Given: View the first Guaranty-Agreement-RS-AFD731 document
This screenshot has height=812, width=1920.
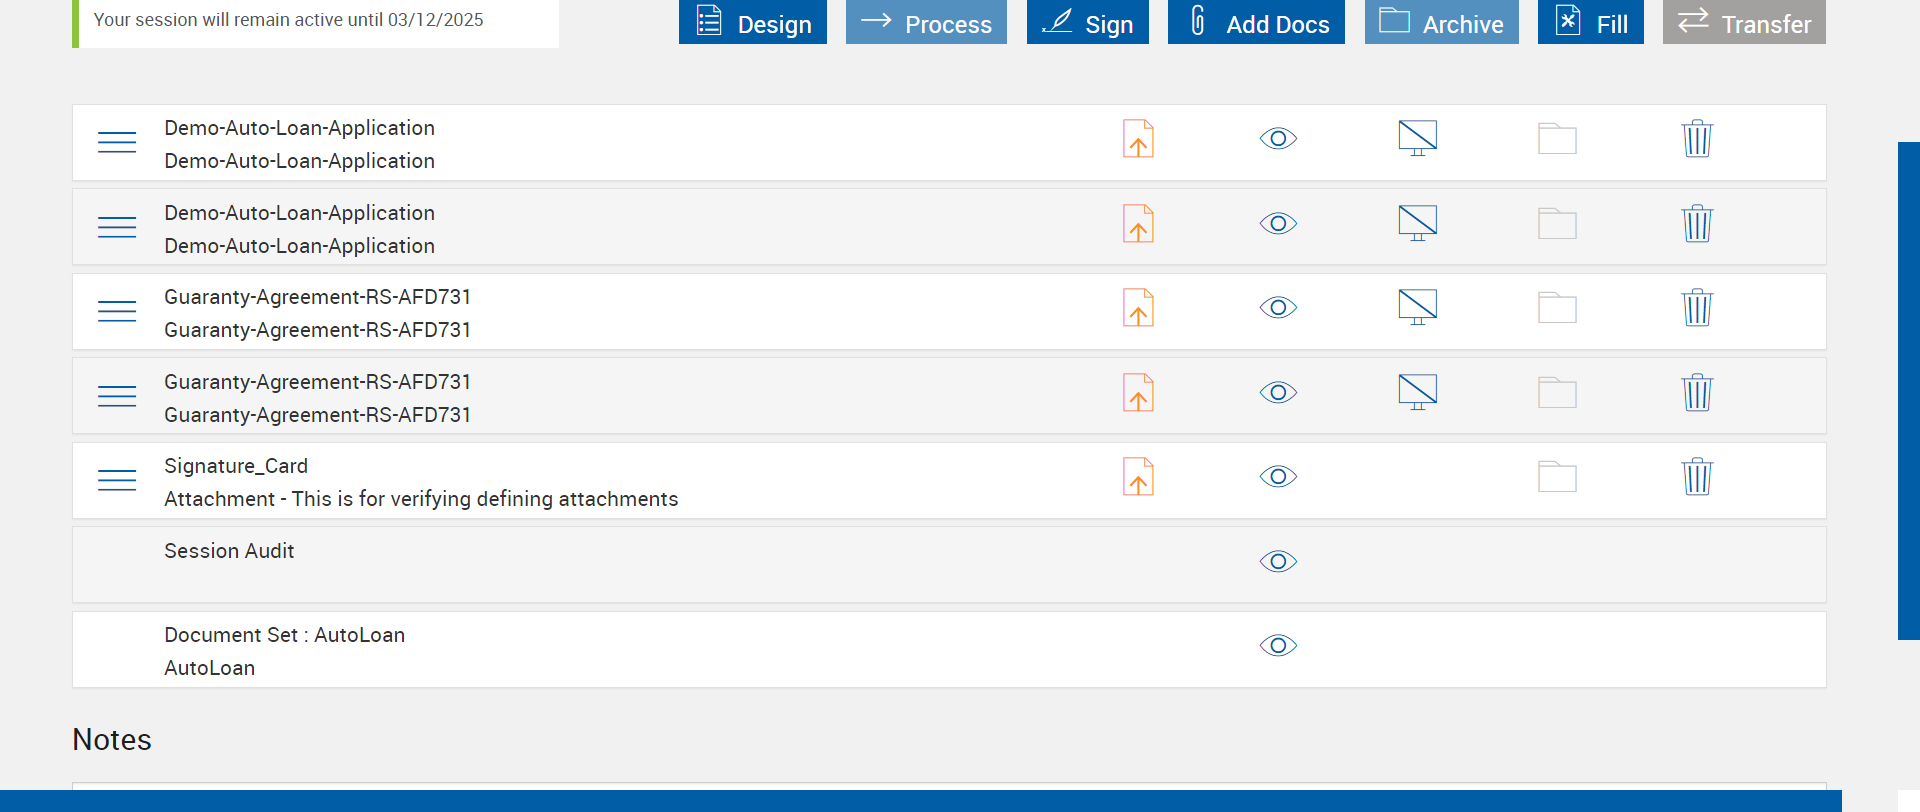Looking at the screenshot, I should click(x=1278, y=307).
